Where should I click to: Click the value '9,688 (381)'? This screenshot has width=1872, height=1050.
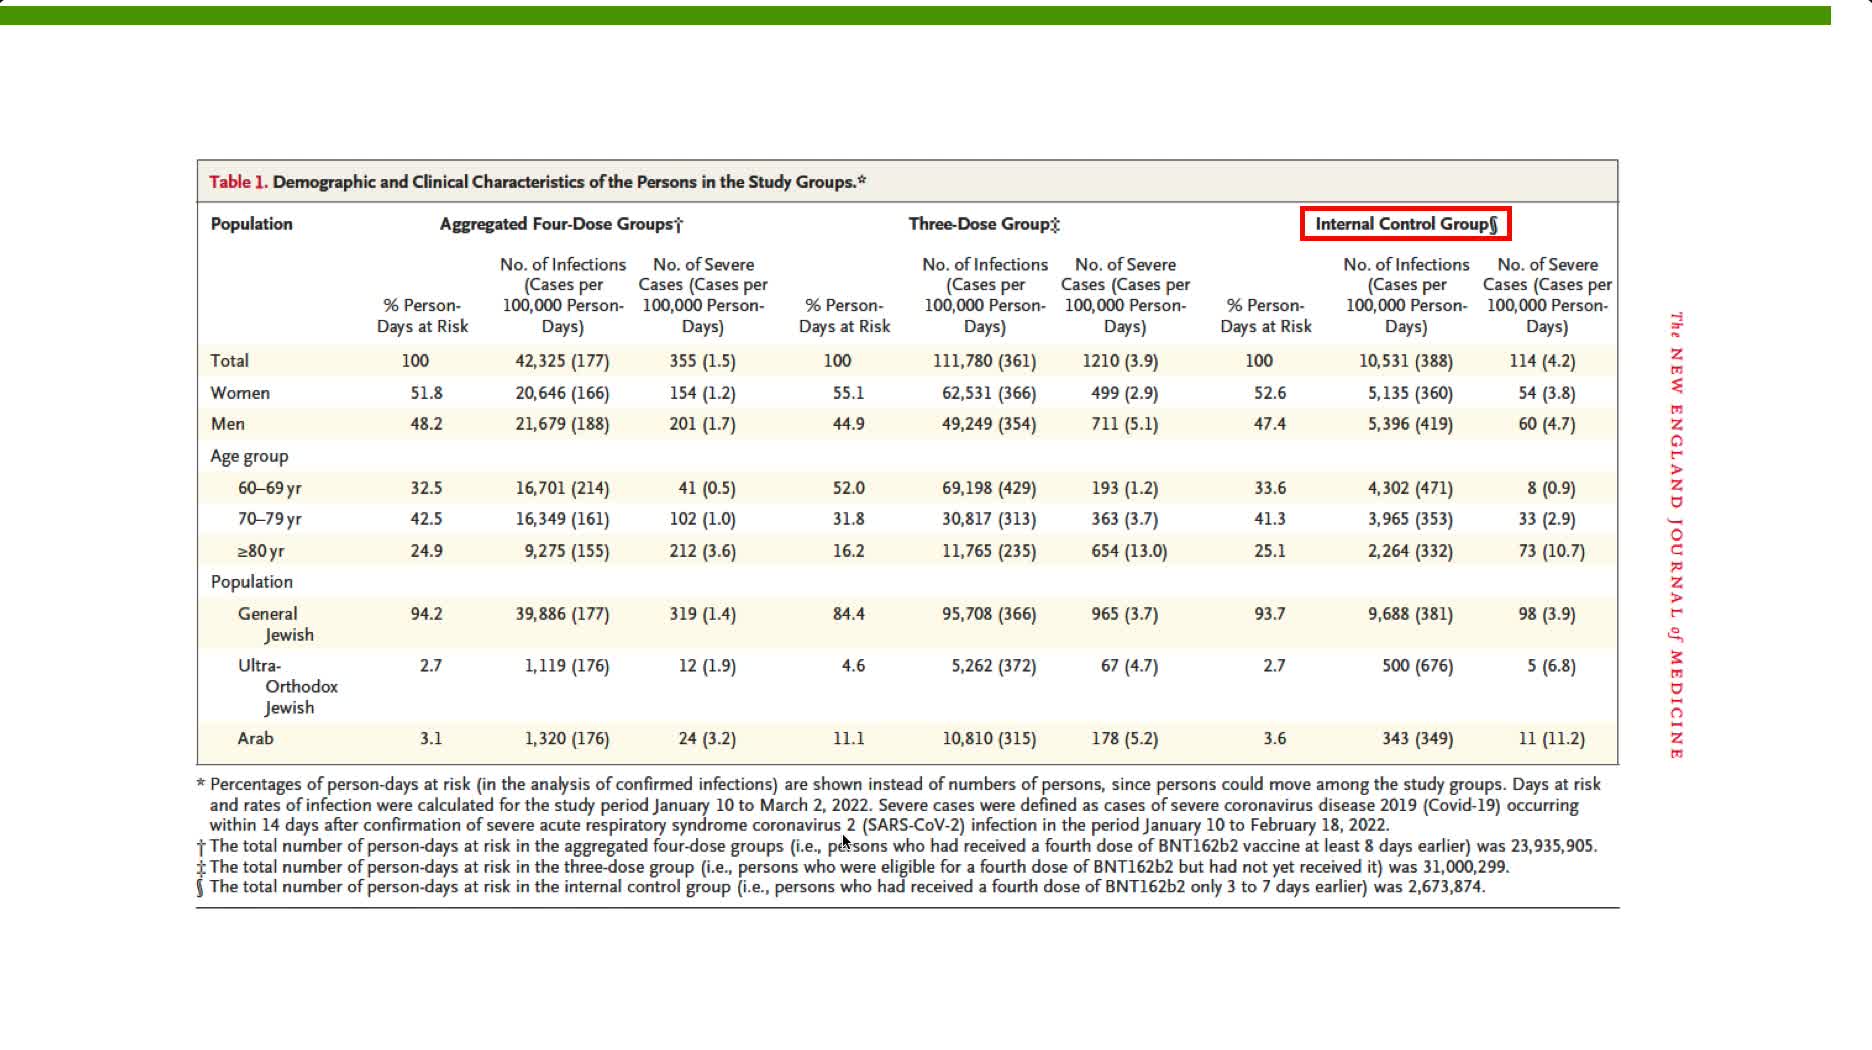[x=1410, y=614]
